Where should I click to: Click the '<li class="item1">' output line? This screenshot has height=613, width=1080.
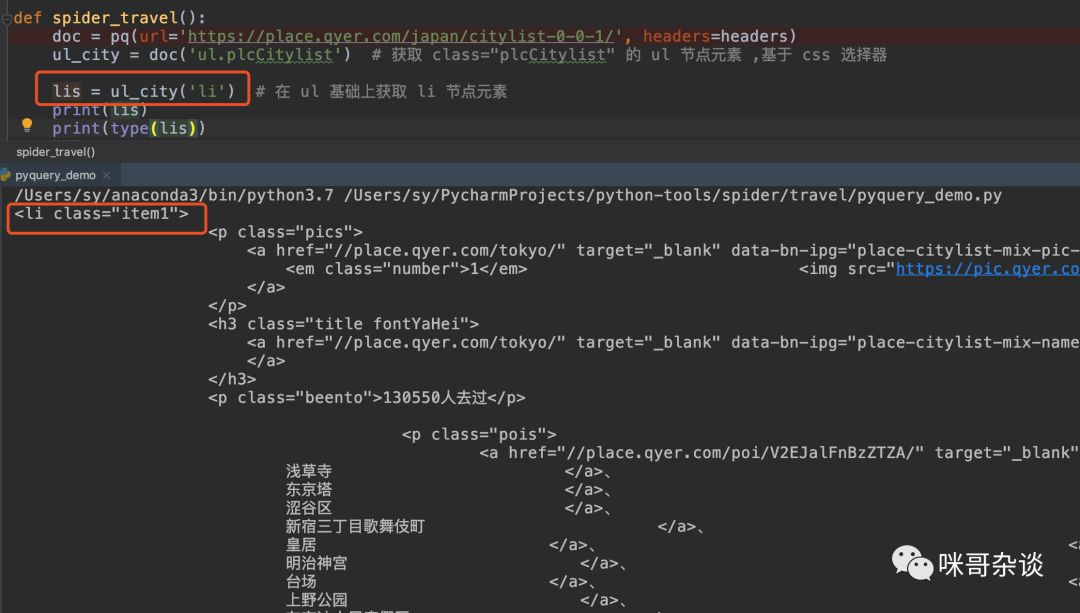[101, 214]
